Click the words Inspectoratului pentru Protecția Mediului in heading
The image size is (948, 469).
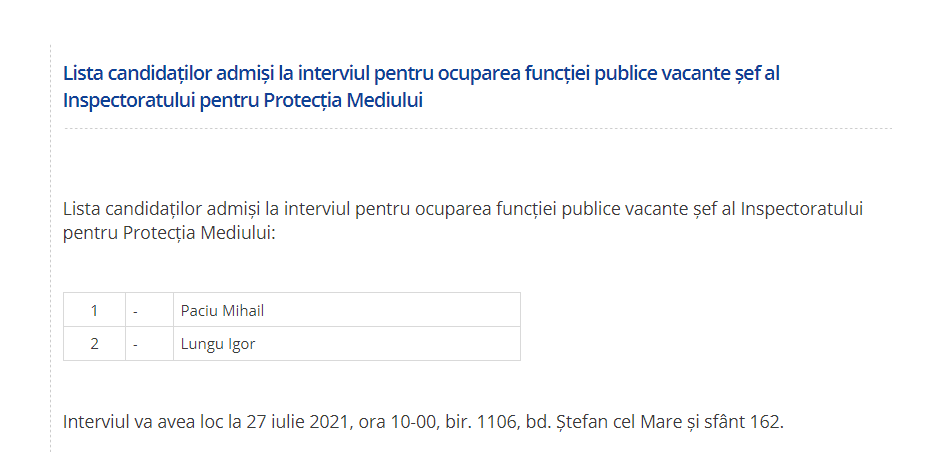(x=242, y=100)
